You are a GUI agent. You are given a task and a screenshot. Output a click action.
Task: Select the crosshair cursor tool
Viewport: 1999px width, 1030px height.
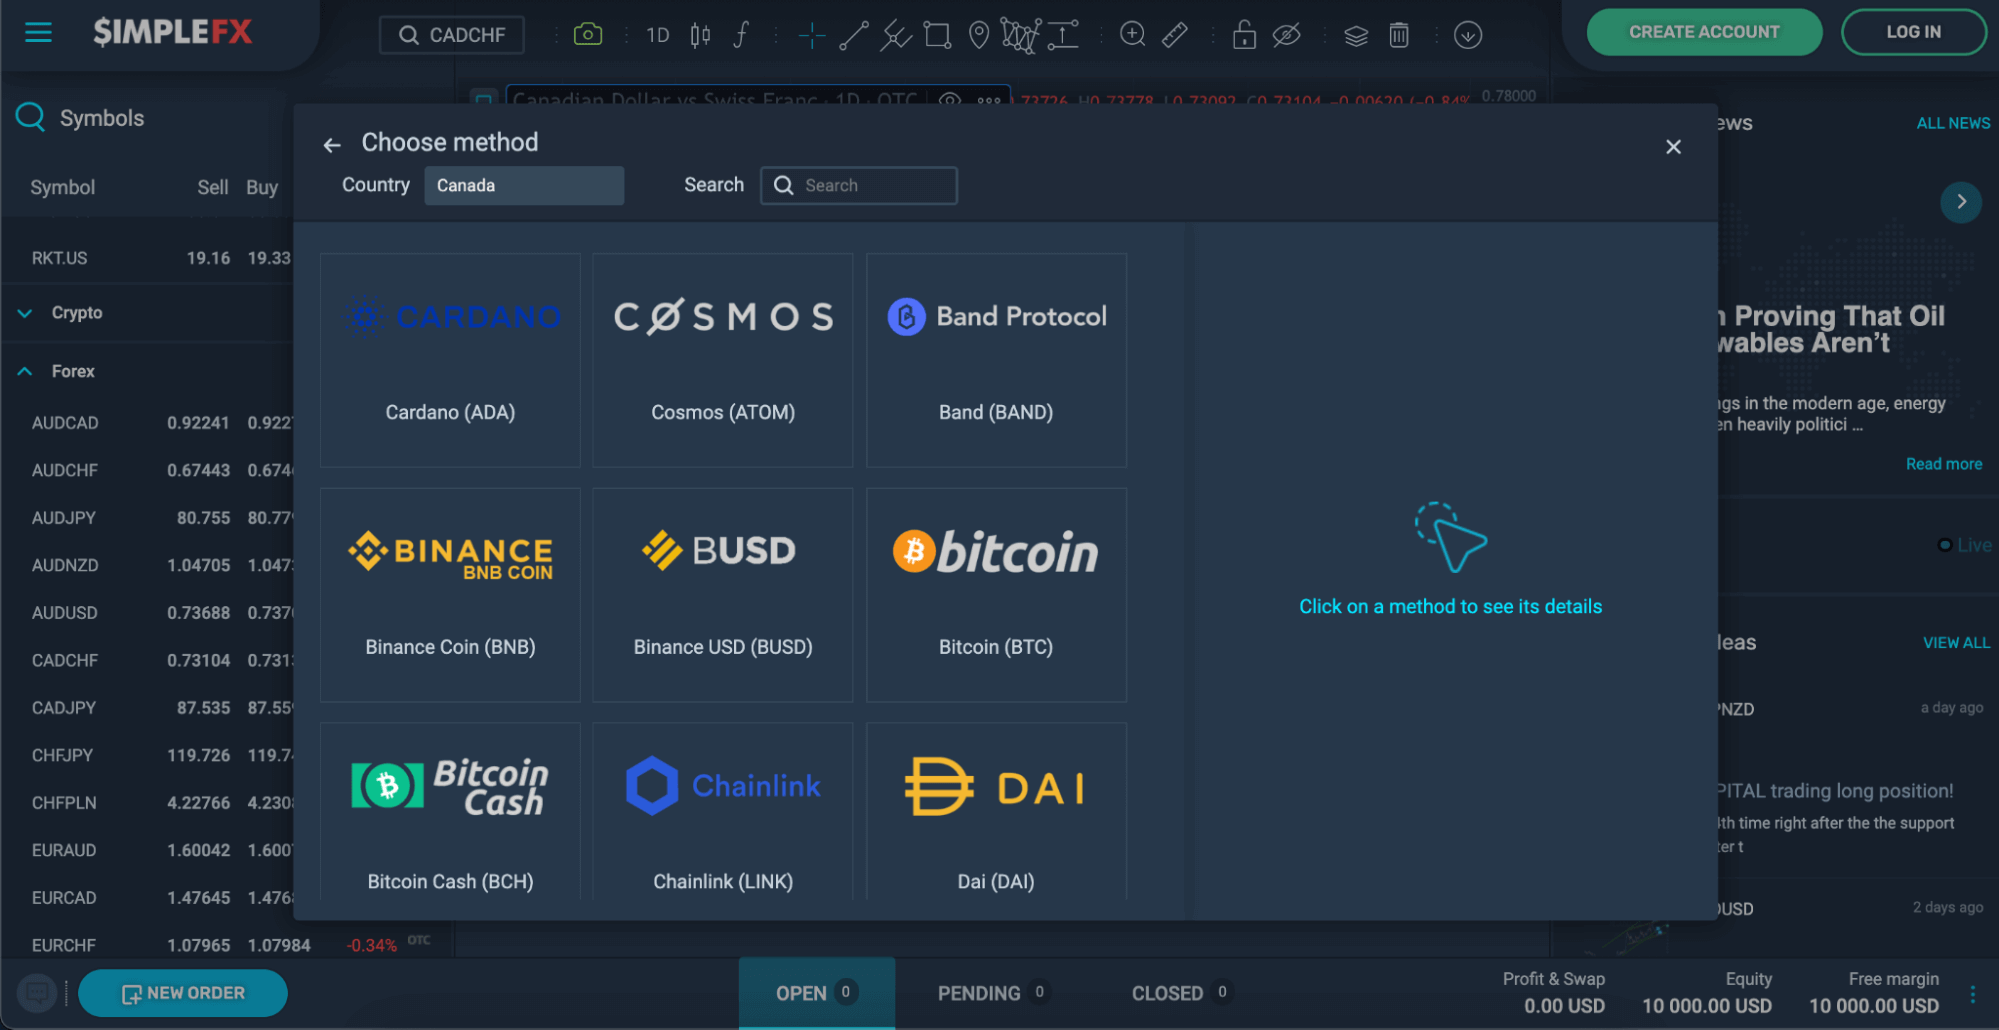[811, 35]
